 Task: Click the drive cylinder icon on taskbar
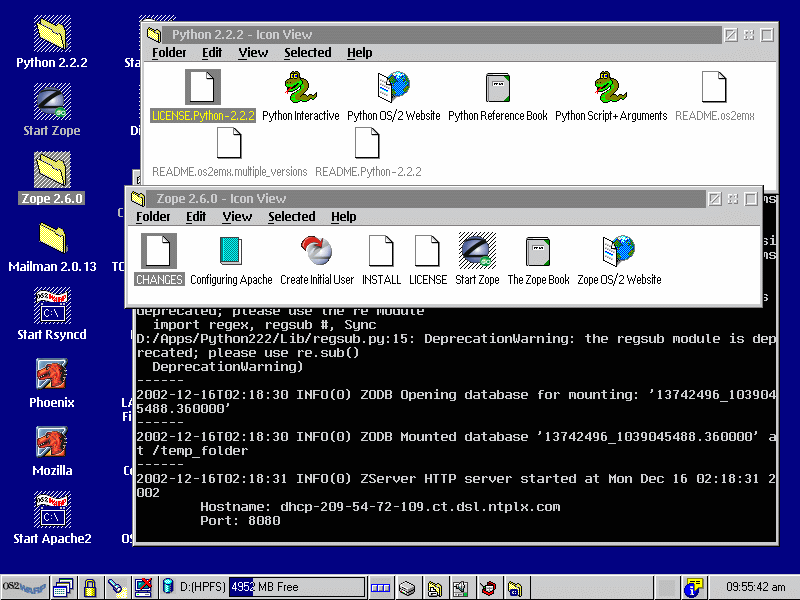click(x=168, y=587)
